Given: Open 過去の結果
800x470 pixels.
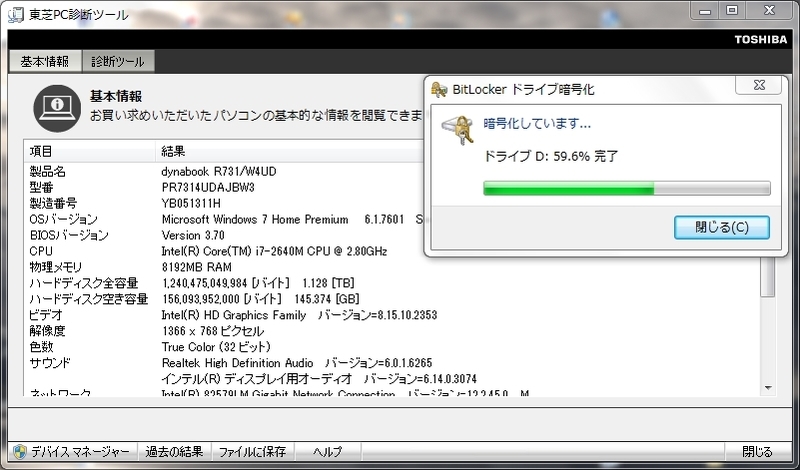Looking at the screenshot, I should [x=174, y=452].
